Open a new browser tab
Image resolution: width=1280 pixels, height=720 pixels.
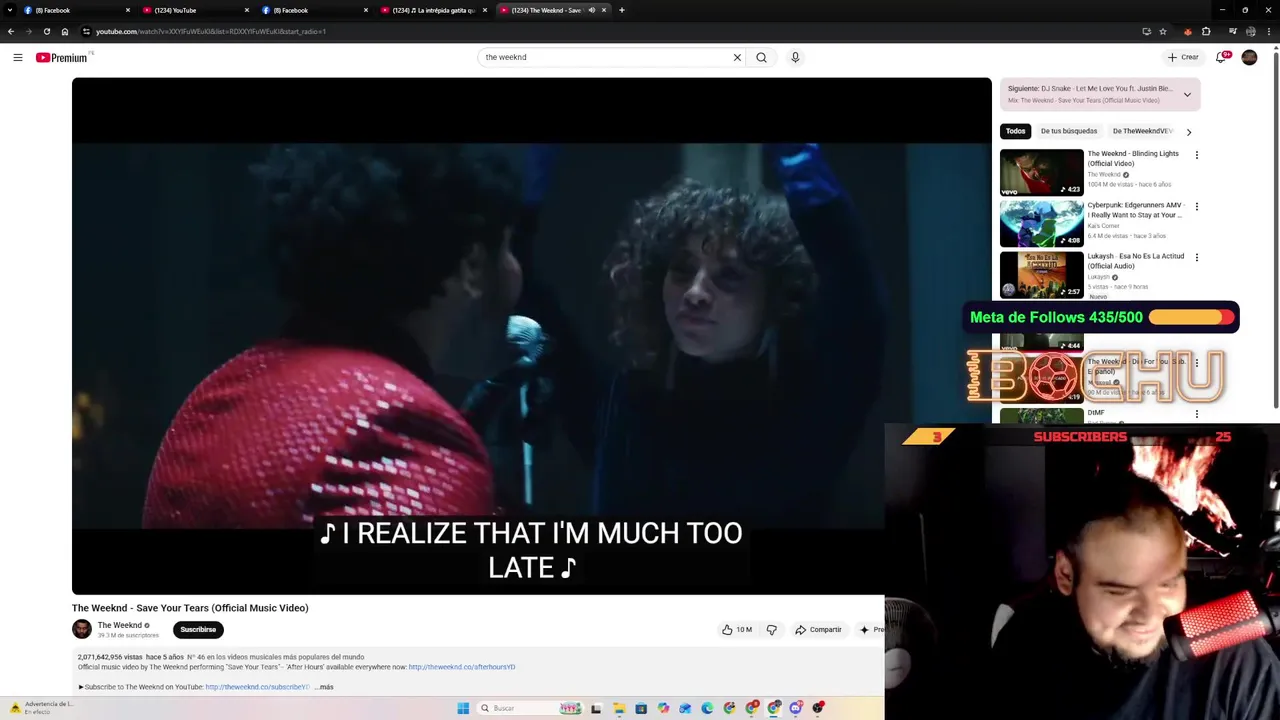tap(622, 10)
